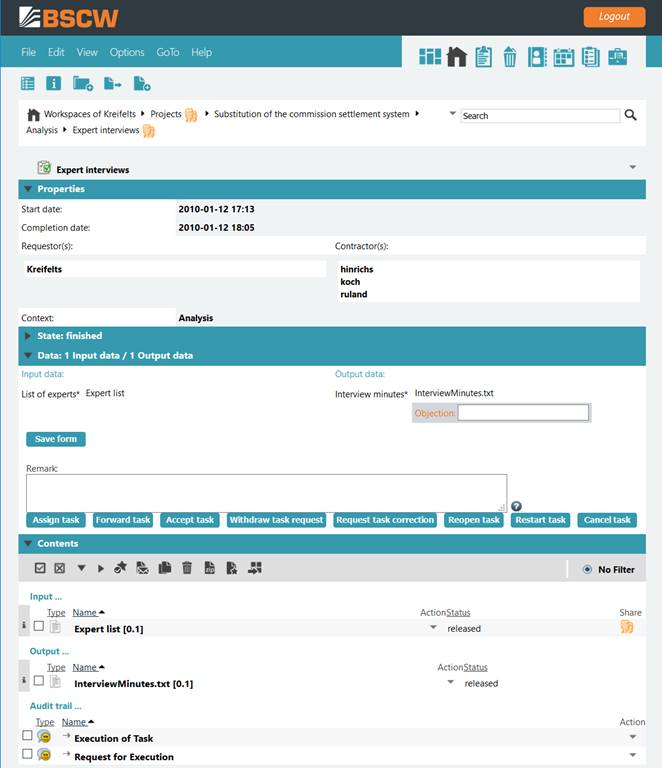Tick the InterviewMinutes.txt checkbox

(x=39, y=681)
